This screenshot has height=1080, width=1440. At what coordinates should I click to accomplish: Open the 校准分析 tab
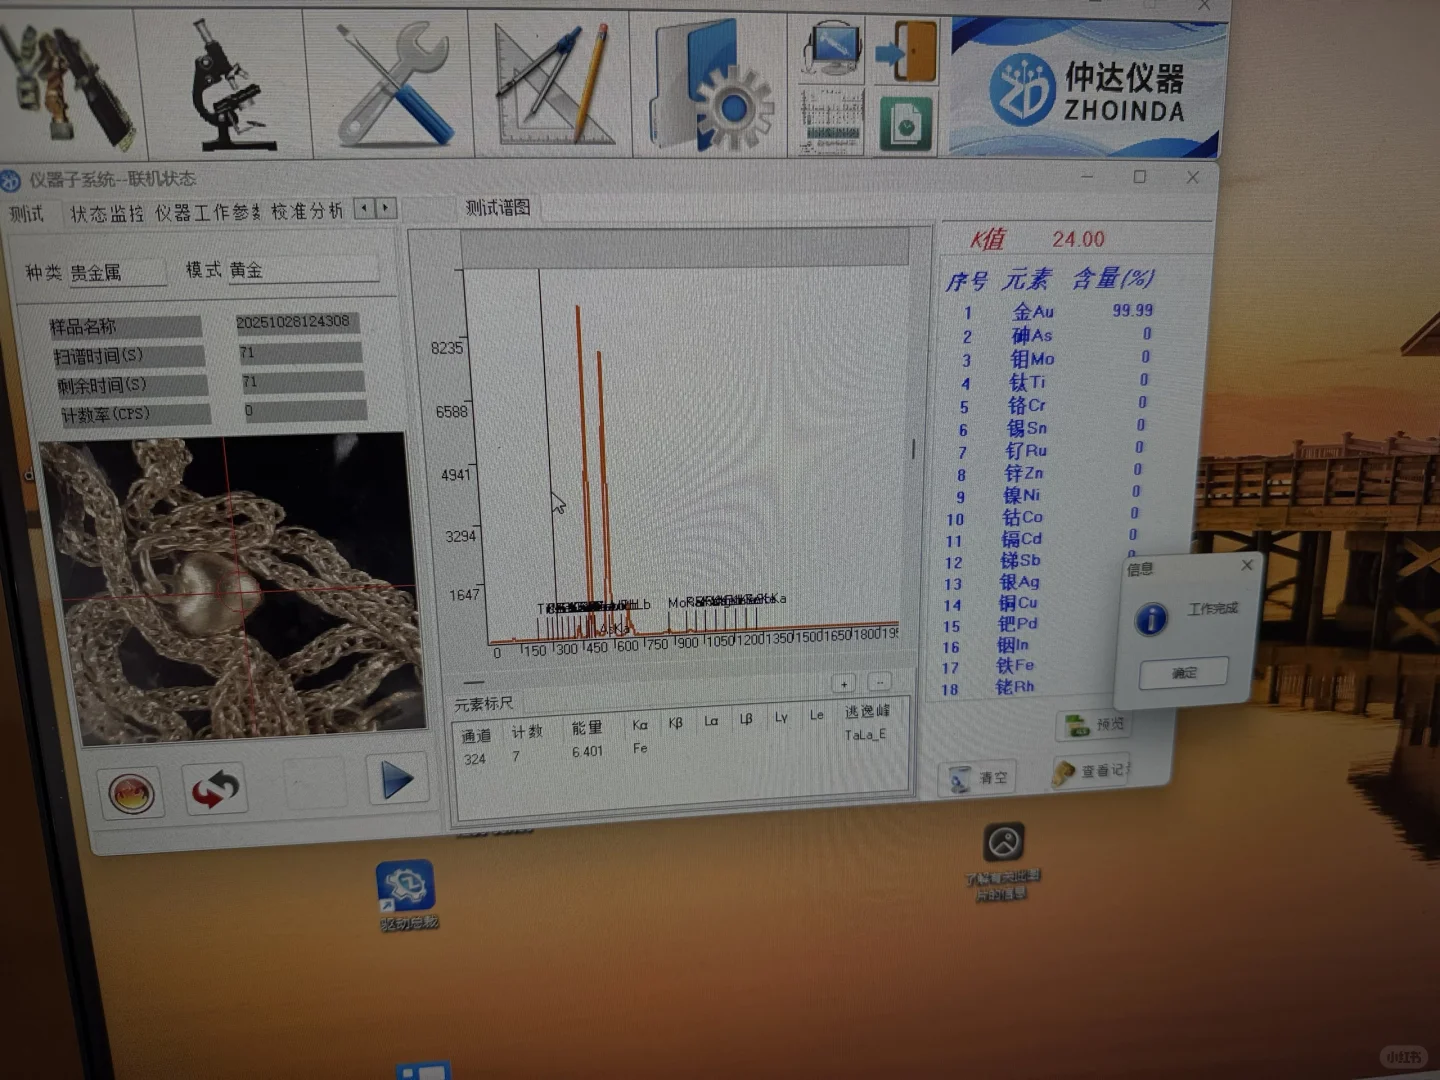pos(307,211)
